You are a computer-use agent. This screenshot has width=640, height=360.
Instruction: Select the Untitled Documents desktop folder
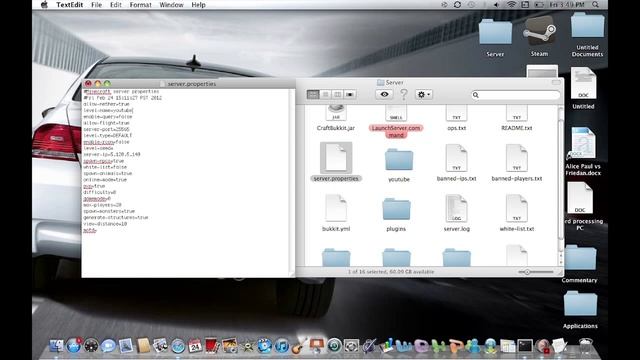tap(587, 35)
